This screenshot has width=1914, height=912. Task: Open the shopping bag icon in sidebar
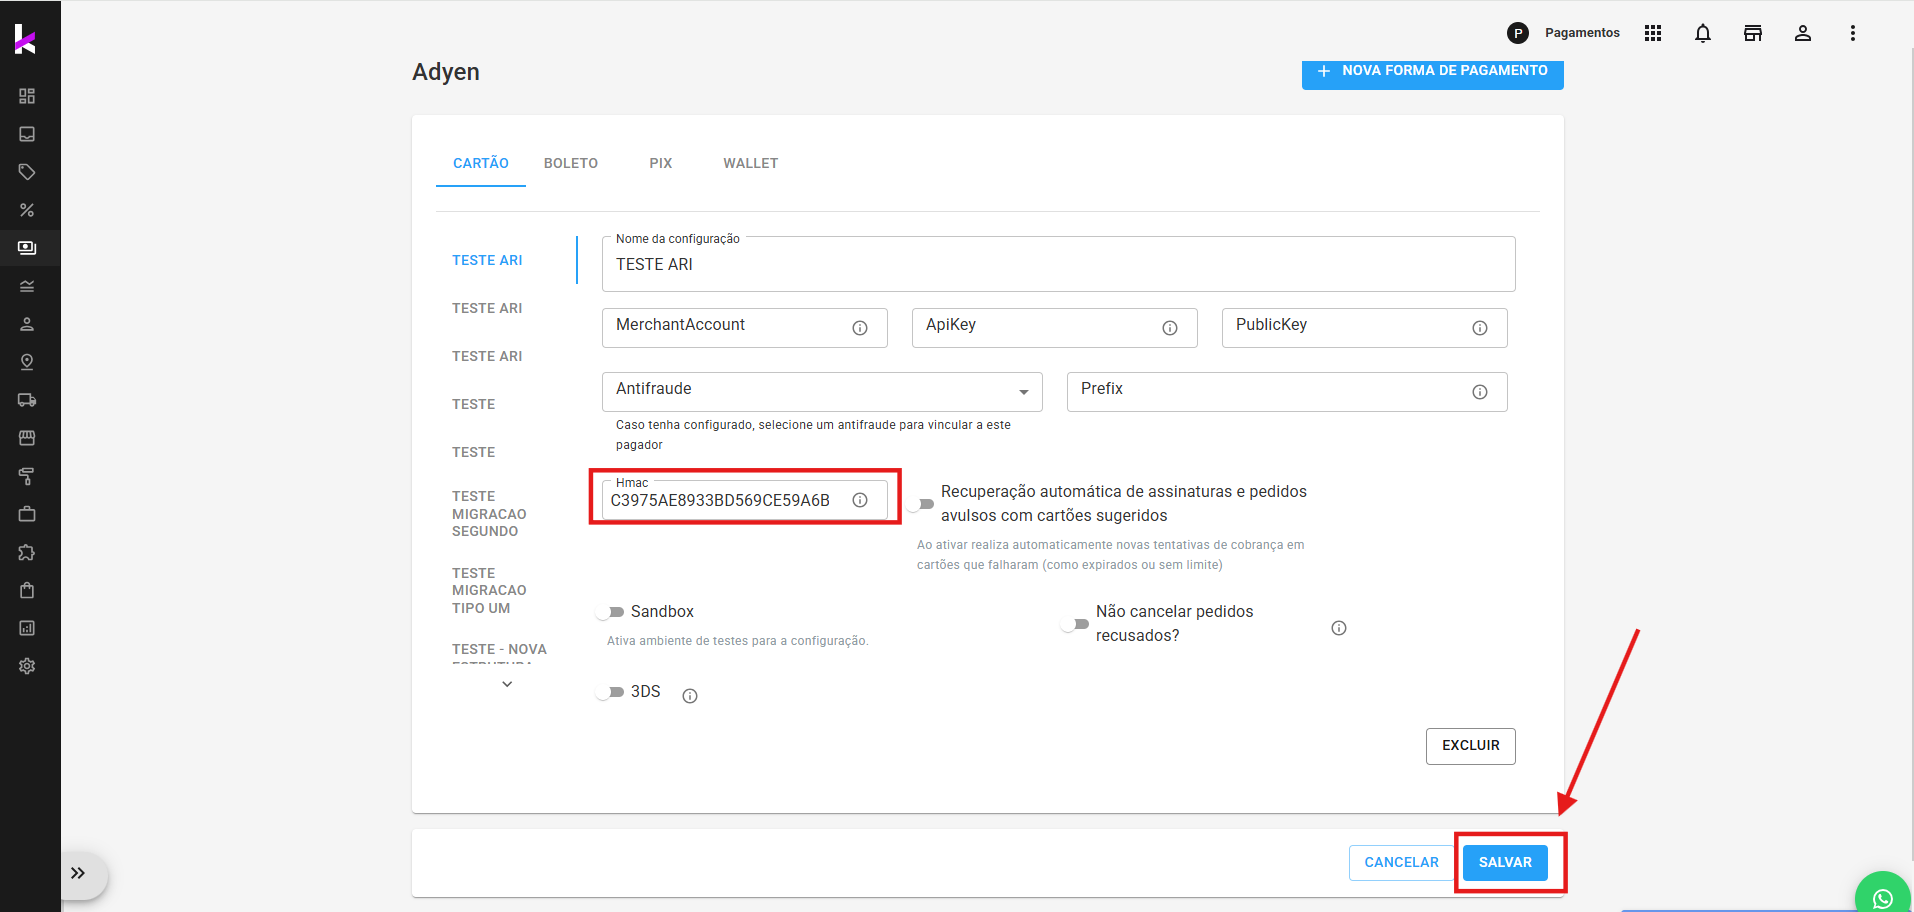point(27,590)
